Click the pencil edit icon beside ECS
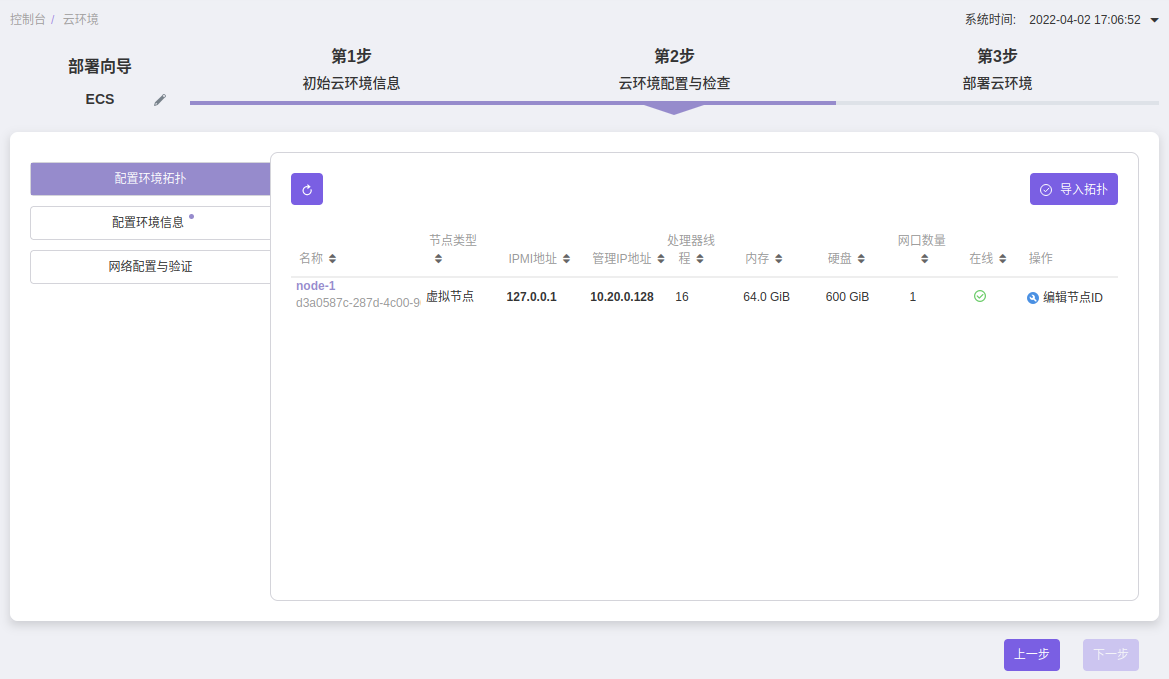 pos(160,100)
